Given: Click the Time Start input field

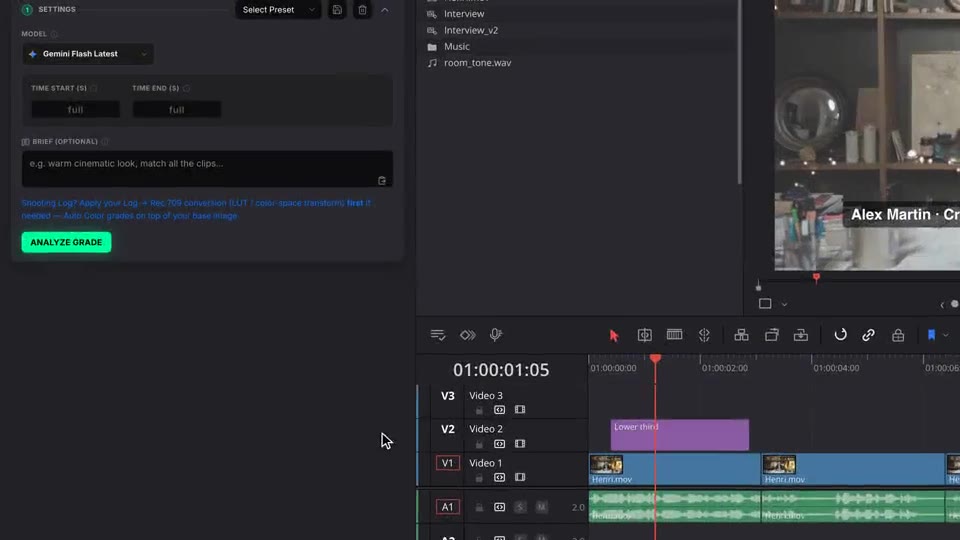Looking at the screenshot, I should [75, 110].
